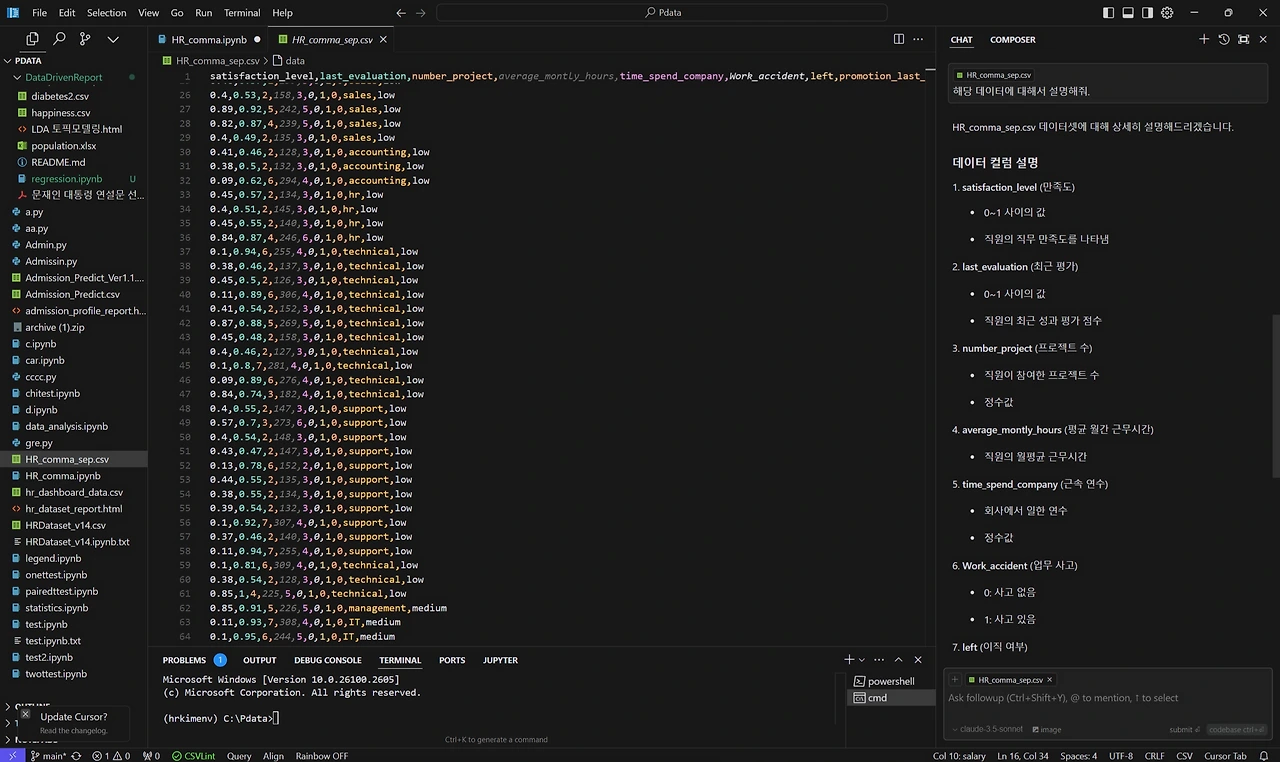This screenshot has width=1280, height=762.
Task: Change Spaces: 4 indentation setting
Action: pos(1078,756)
